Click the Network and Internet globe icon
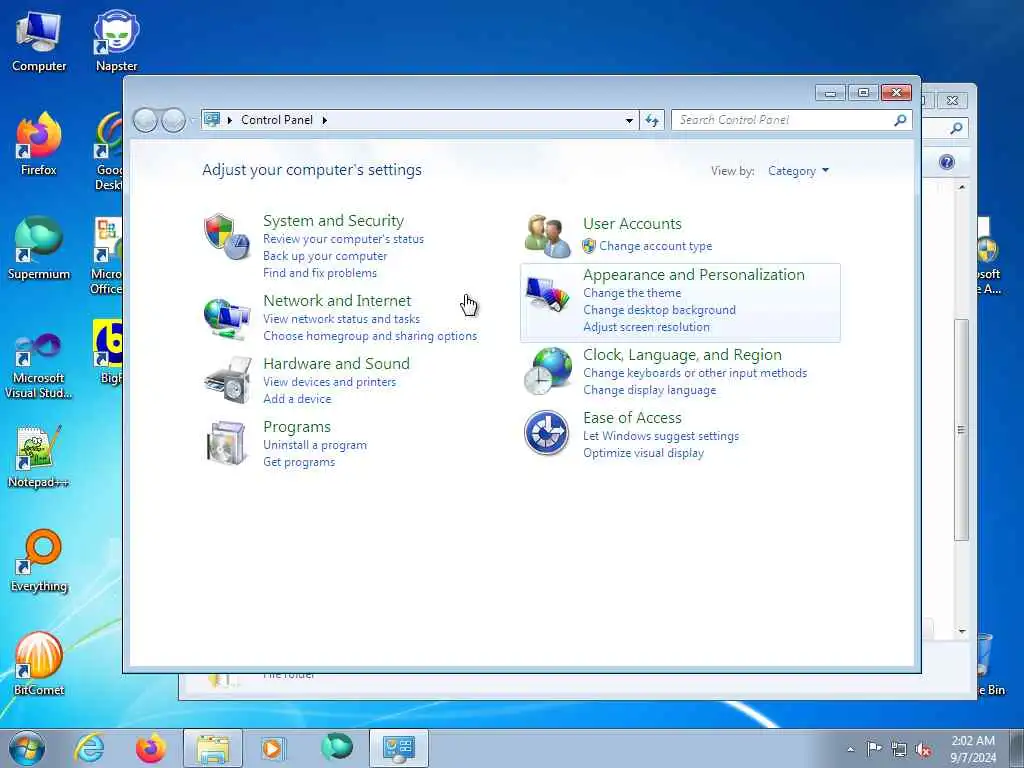The image size is (1024, 768). tap(227, 318)
